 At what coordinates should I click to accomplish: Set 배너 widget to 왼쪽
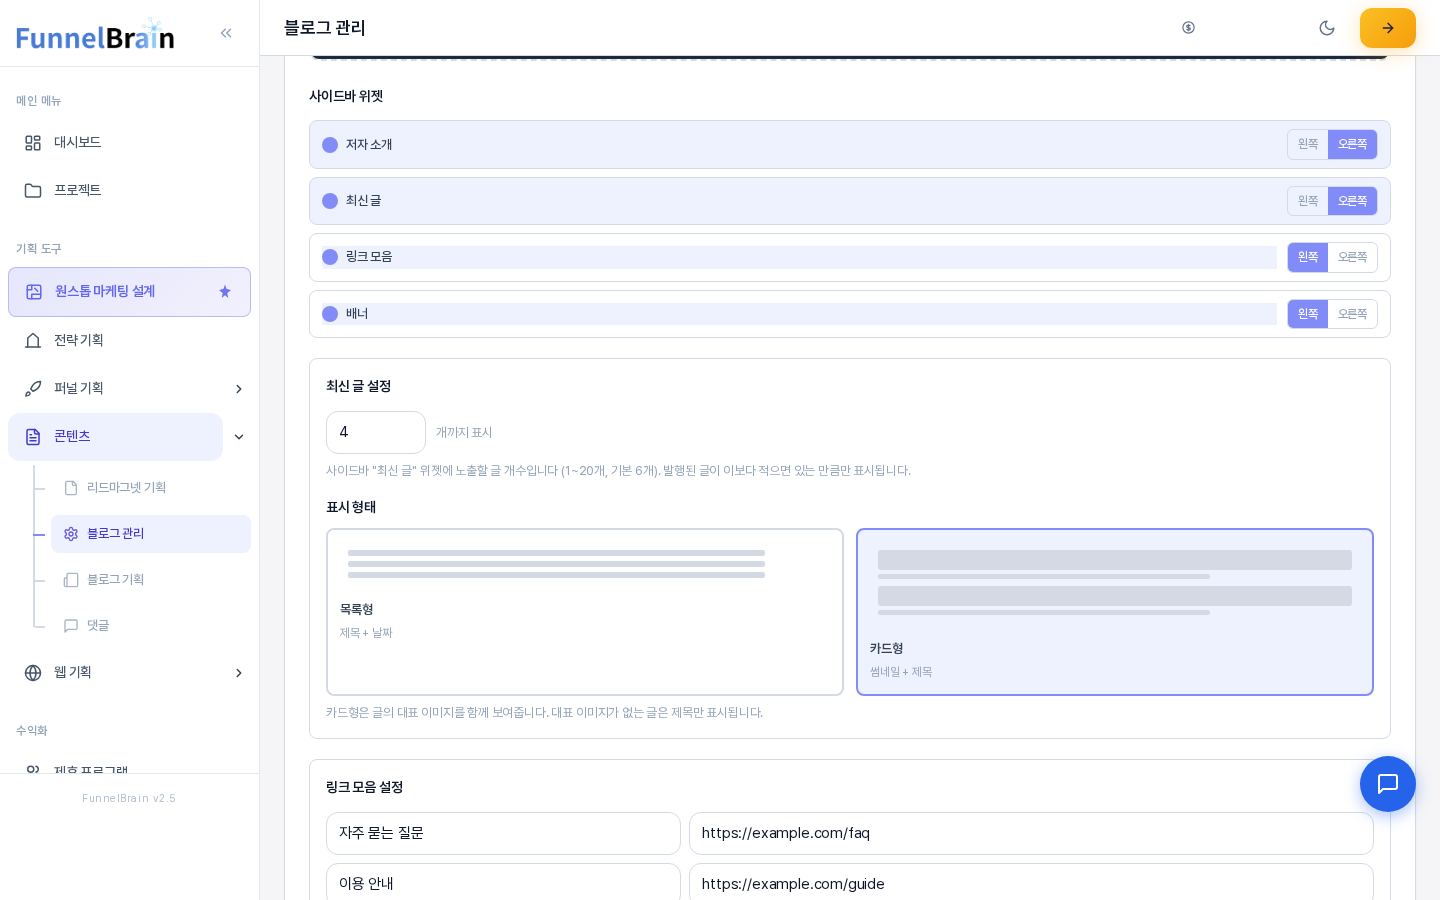coord(1308,314)
